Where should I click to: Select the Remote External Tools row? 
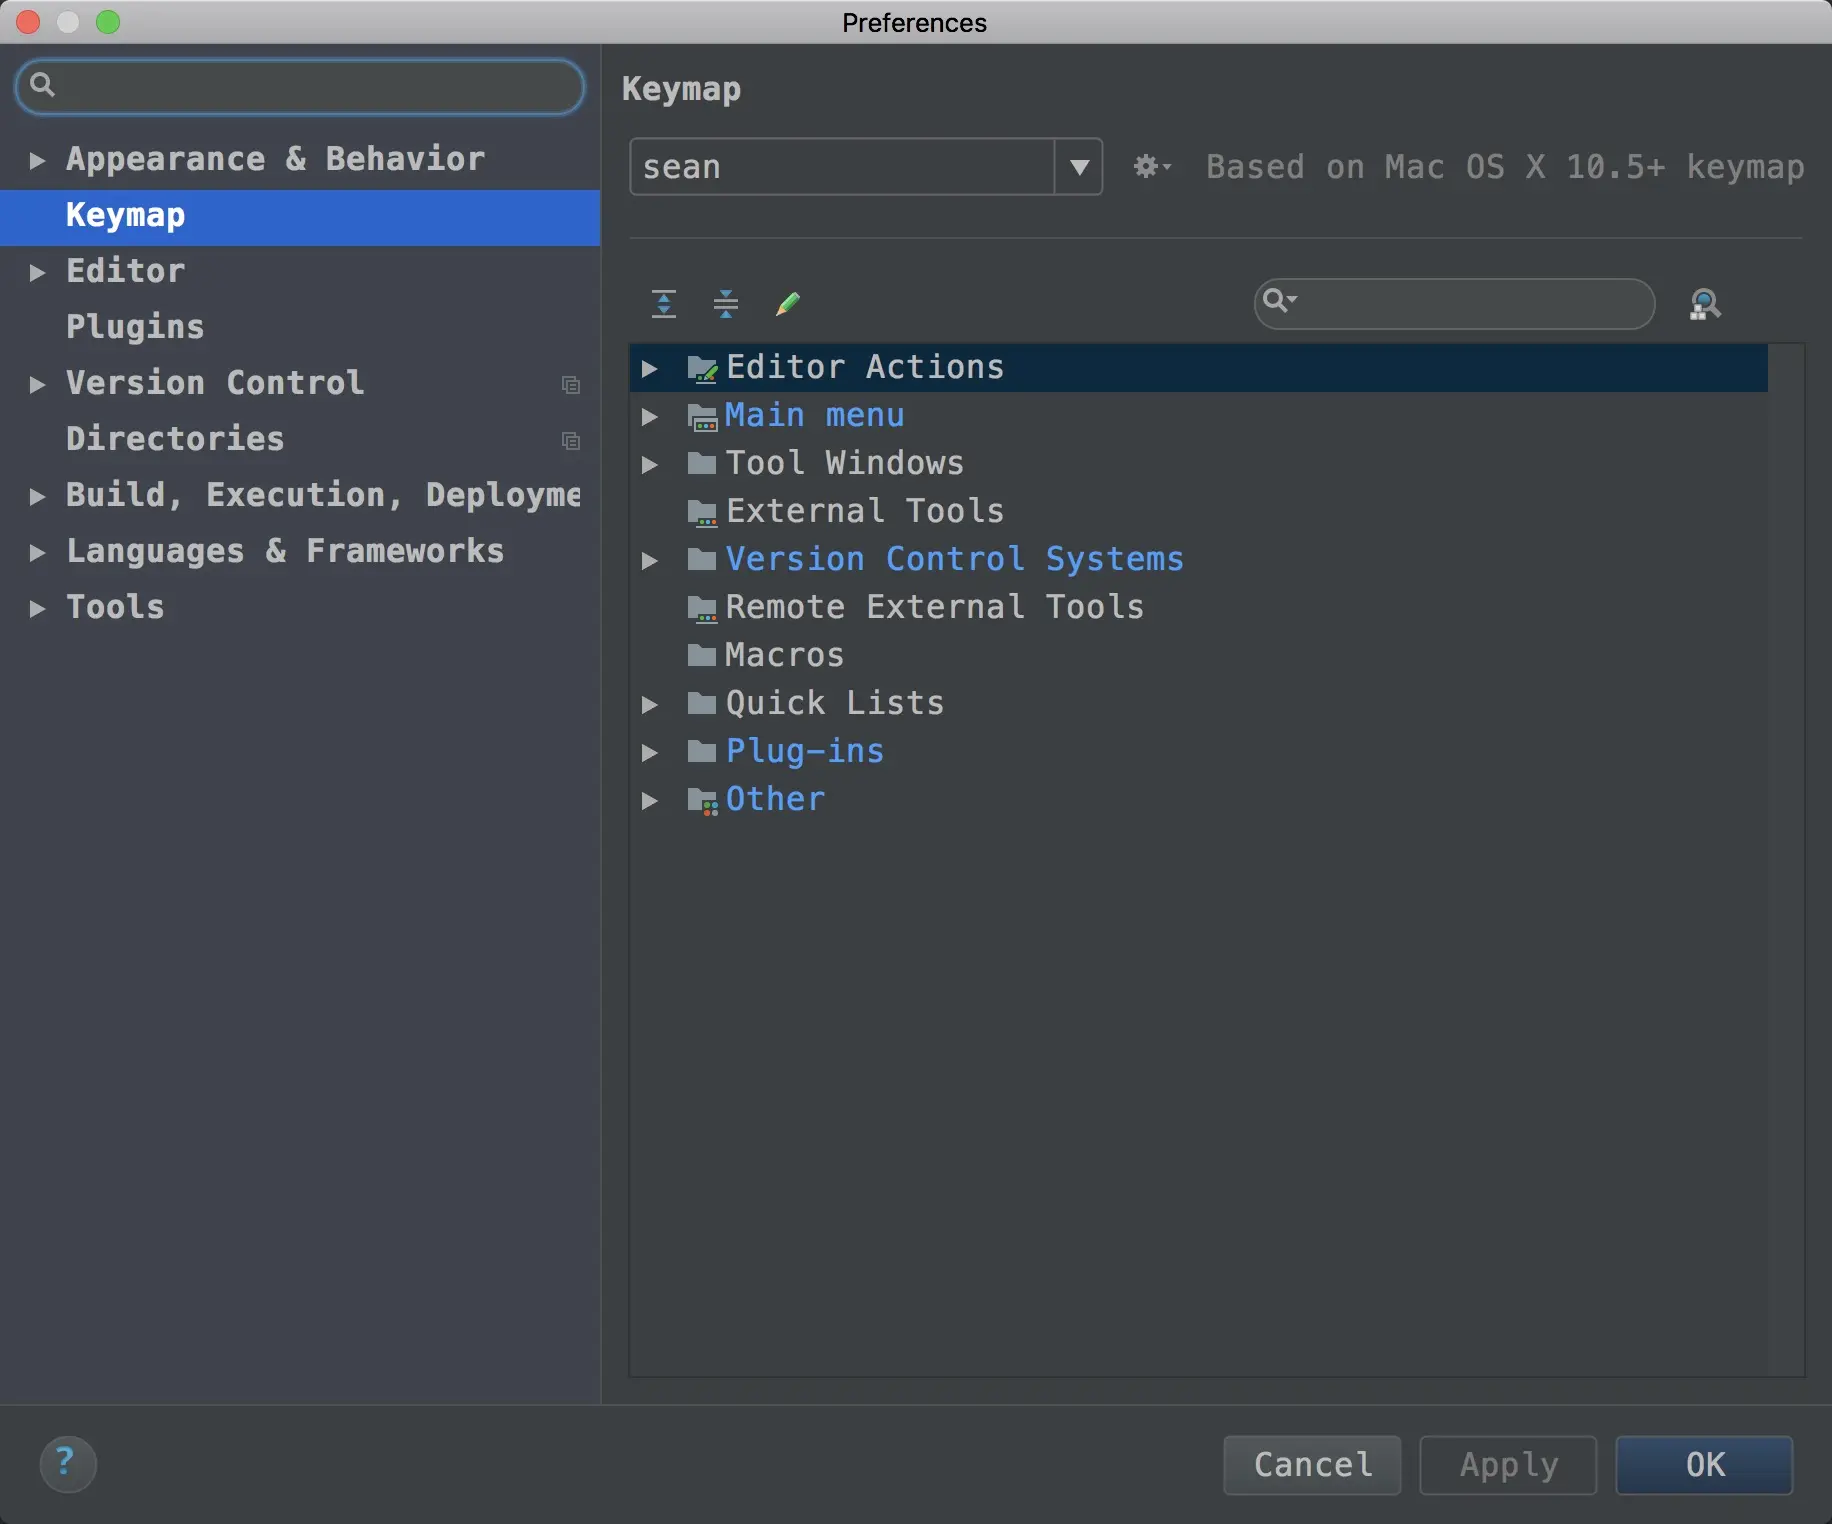coord(1199,608)
